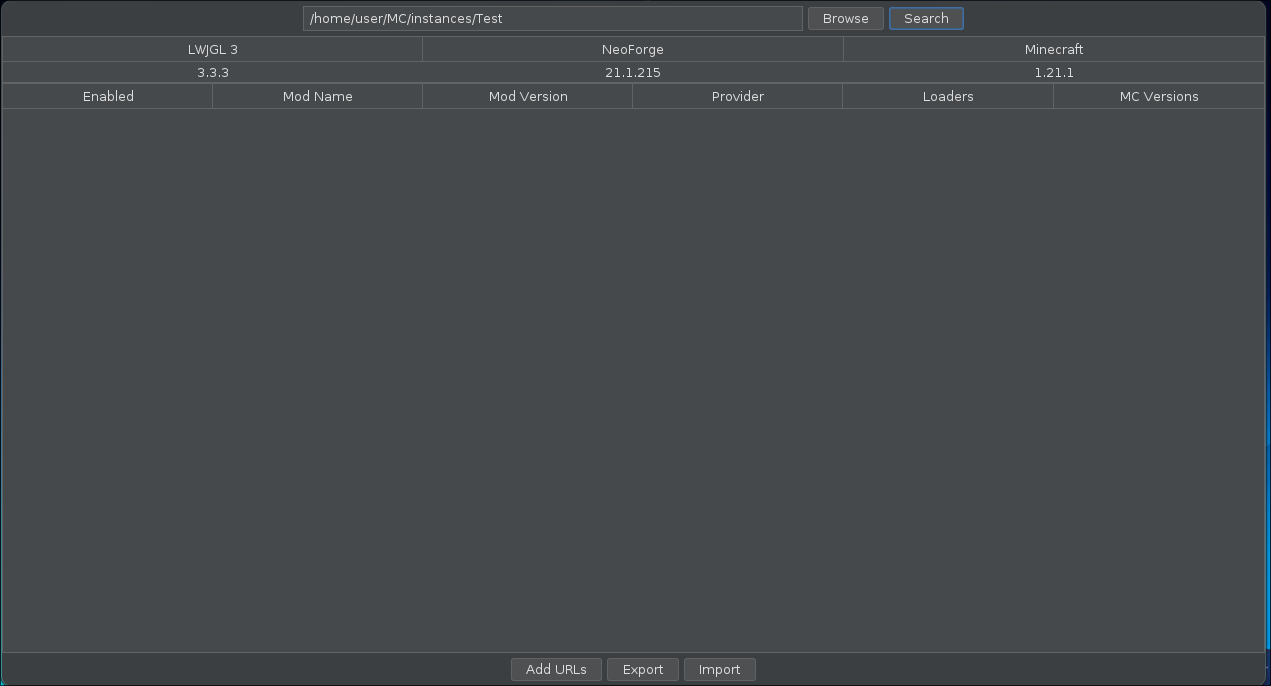Click the empty mod list table area
This screenshot has height=686, width=1271.
[x=632, y=380]
